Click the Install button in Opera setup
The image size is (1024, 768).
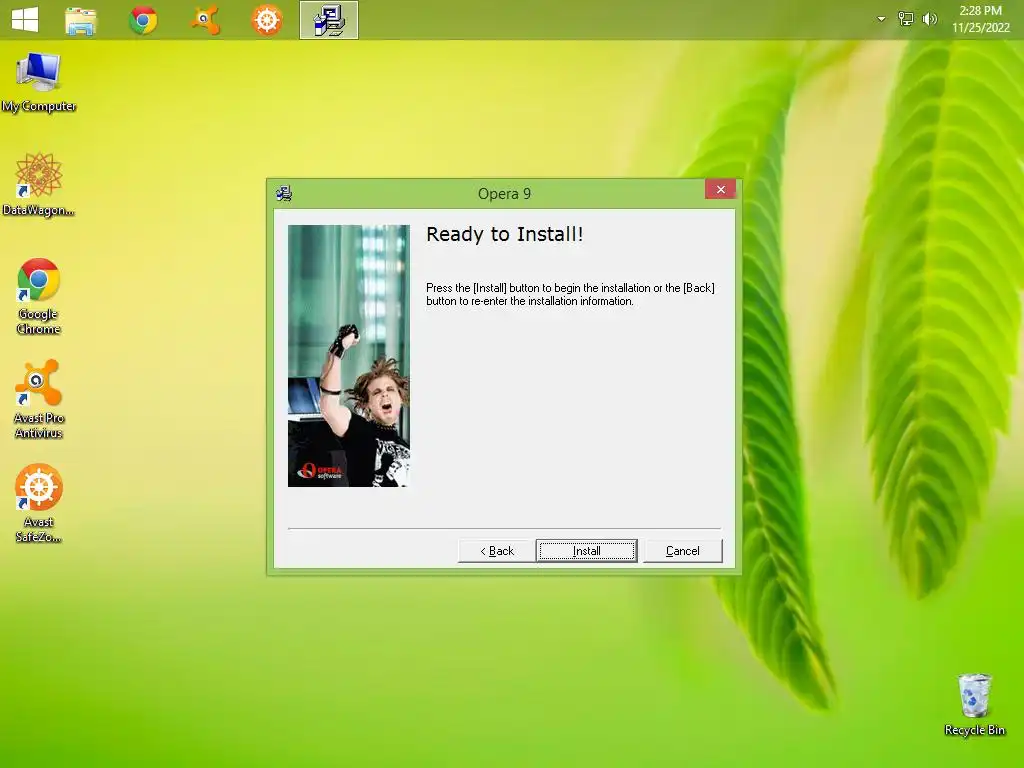coord(586,551)
